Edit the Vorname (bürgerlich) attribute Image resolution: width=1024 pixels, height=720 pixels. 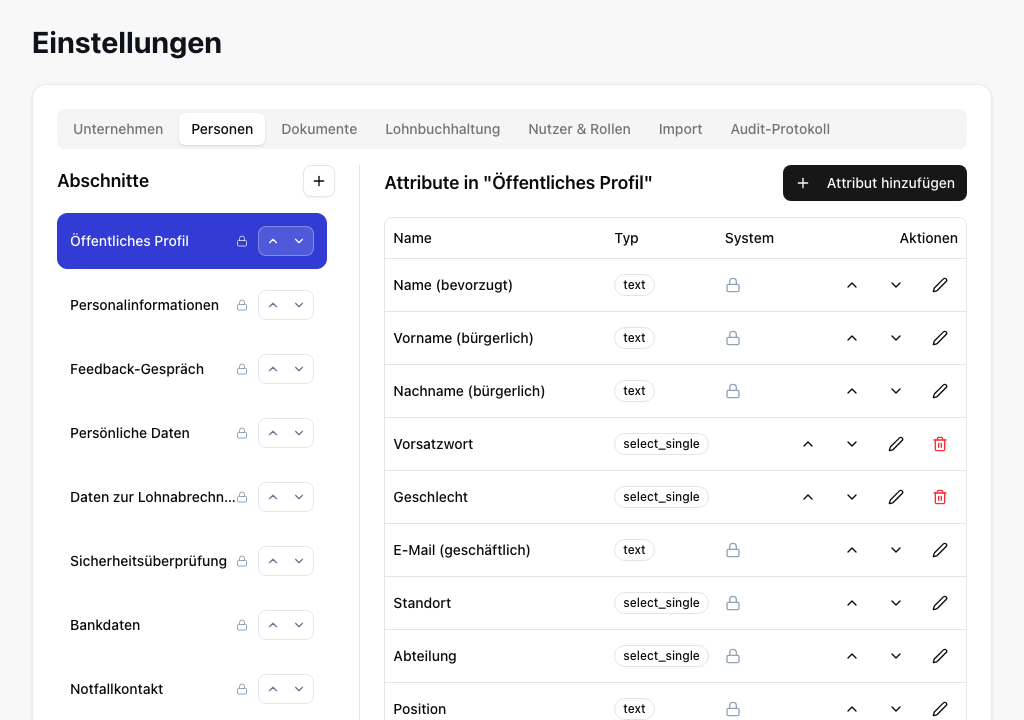click(x=940, y=338)
